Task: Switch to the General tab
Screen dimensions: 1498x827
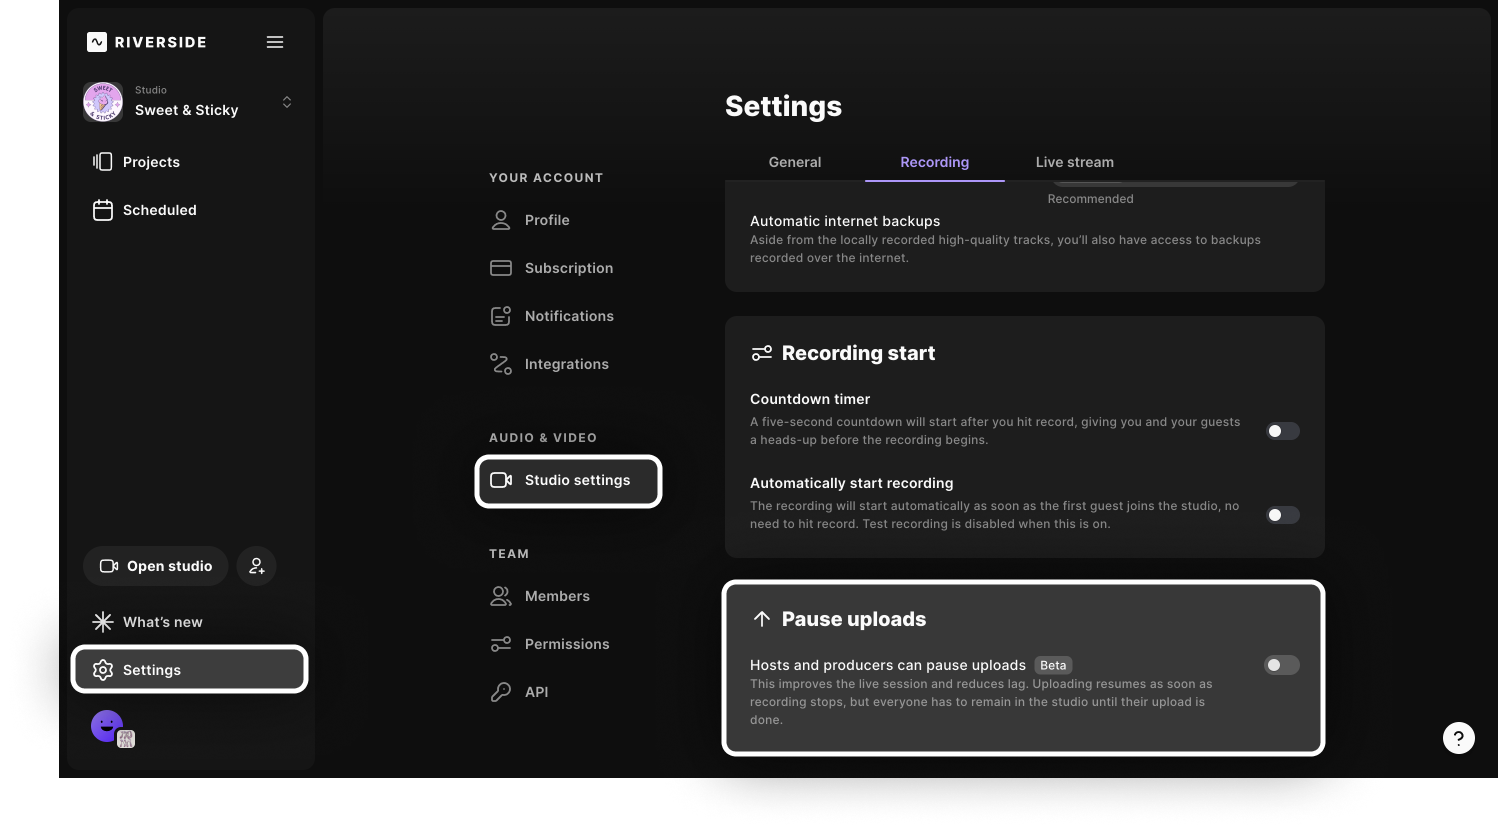Action: 794,162
